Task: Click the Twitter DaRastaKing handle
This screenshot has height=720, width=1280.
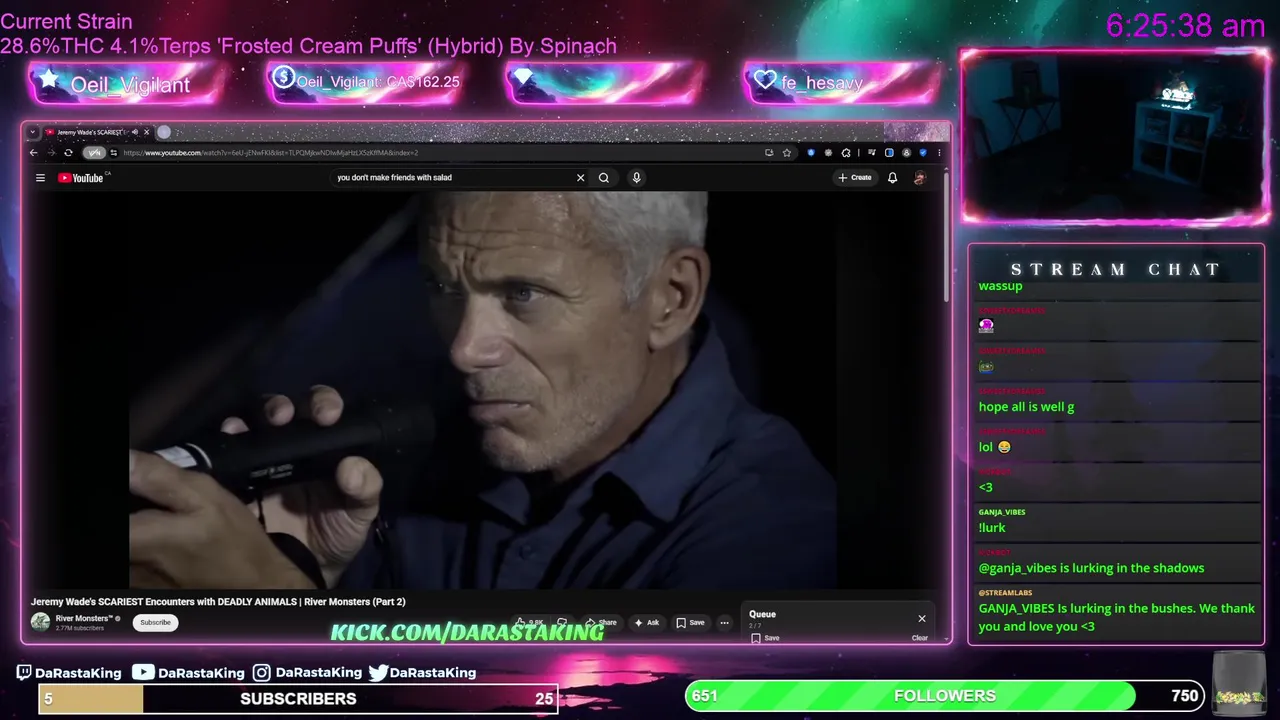Action: pos(422,673)
